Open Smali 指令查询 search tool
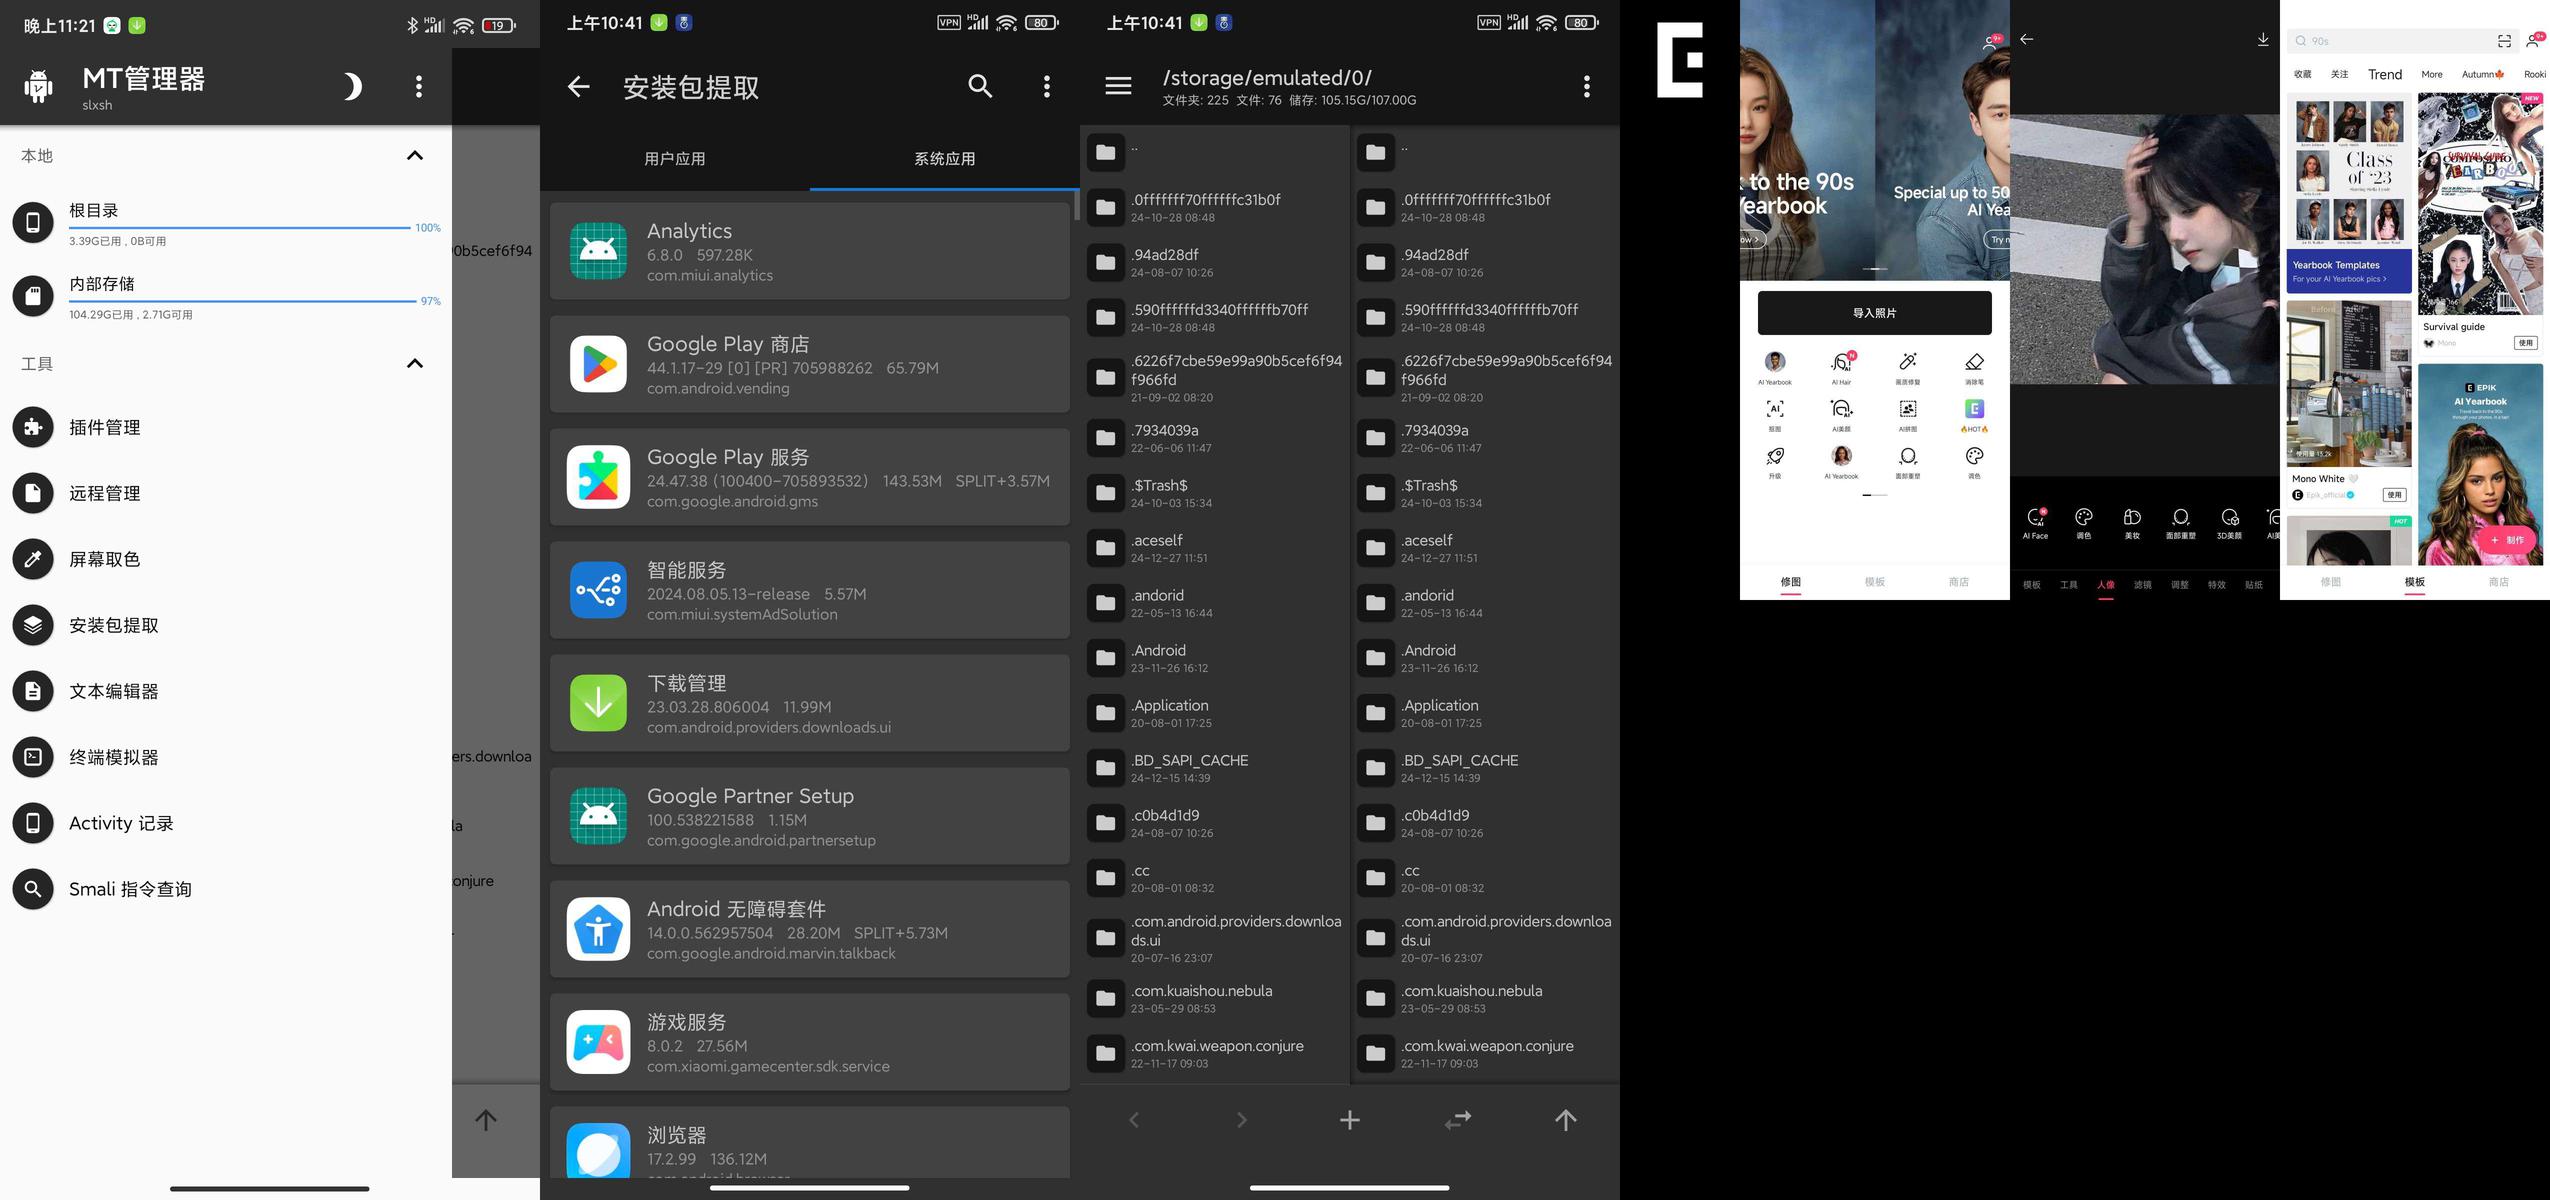Screen dimensions: 2550x1200 pyautogui.click(x=129, y=890)
